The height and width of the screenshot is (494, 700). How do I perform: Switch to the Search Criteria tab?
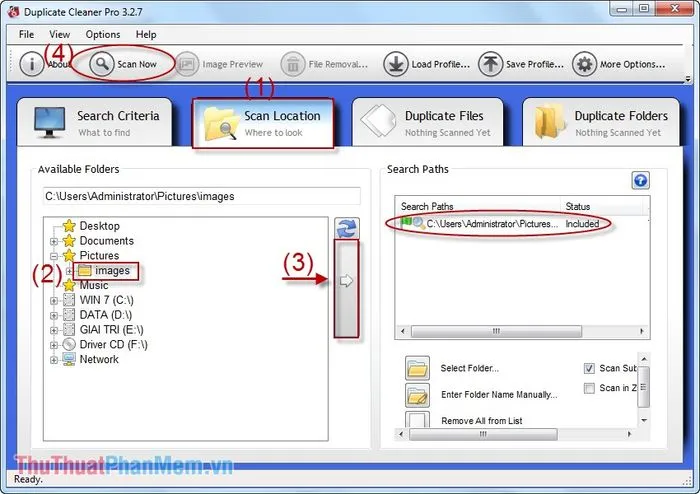[90, 123]
